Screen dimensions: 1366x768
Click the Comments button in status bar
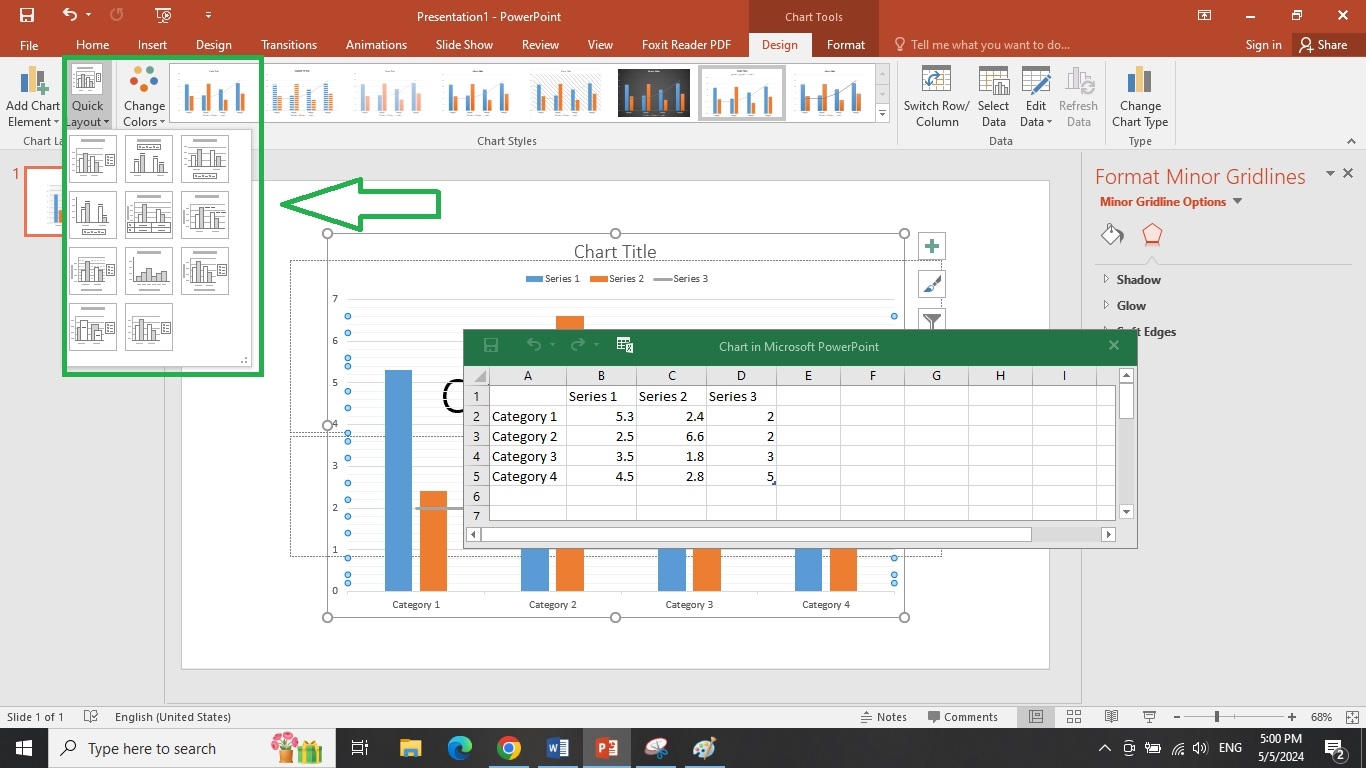point(962,717)
